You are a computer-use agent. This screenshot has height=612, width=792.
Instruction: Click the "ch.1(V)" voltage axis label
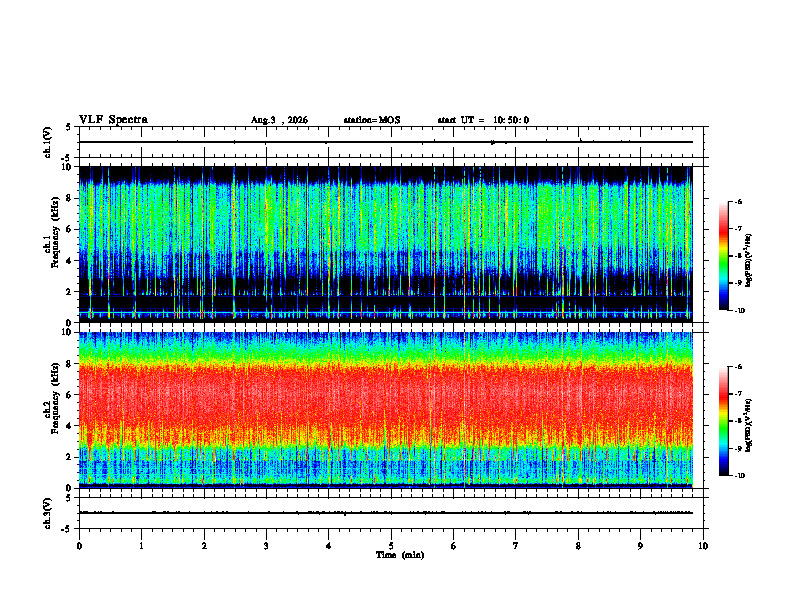pos(48,142)
